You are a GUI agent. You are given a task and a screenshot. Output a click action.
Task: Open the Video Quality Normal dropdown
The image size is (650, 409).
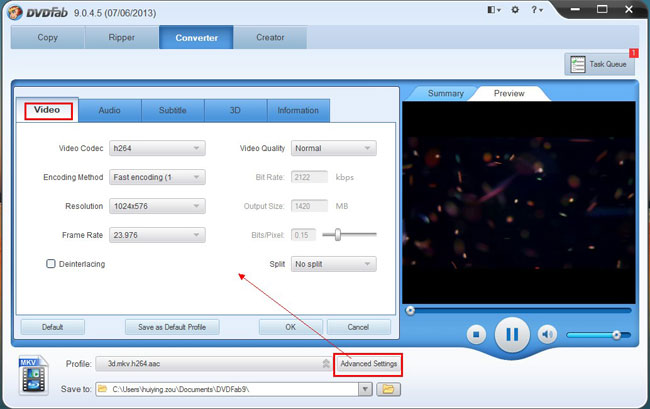click(334, 148)
